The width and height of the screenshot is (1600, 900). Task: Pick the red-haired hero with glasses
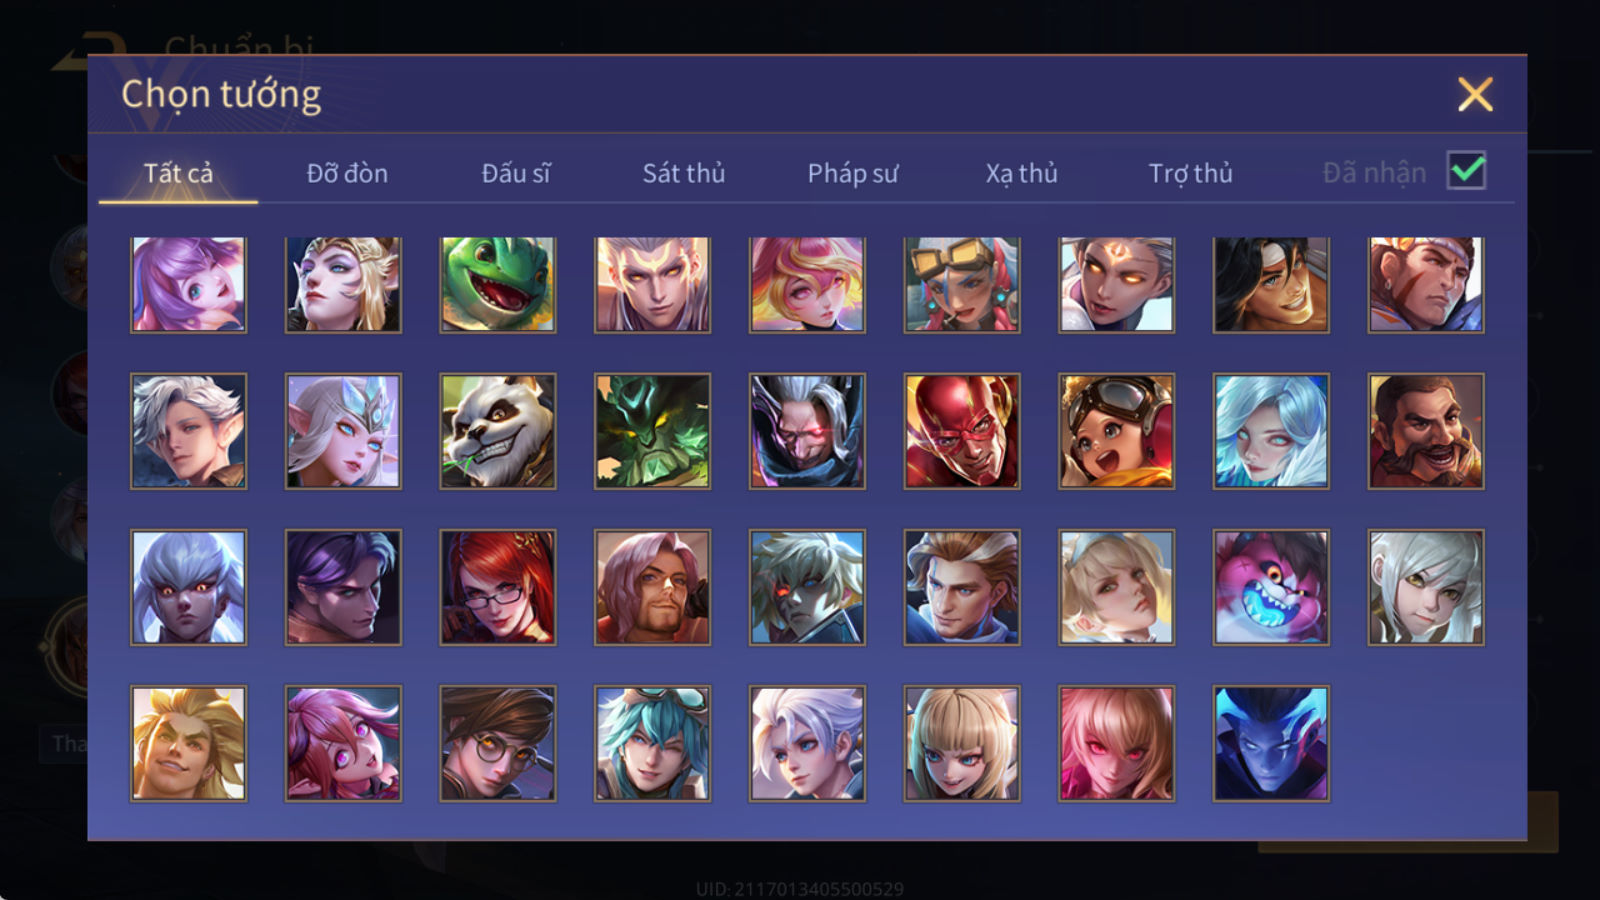498,587
